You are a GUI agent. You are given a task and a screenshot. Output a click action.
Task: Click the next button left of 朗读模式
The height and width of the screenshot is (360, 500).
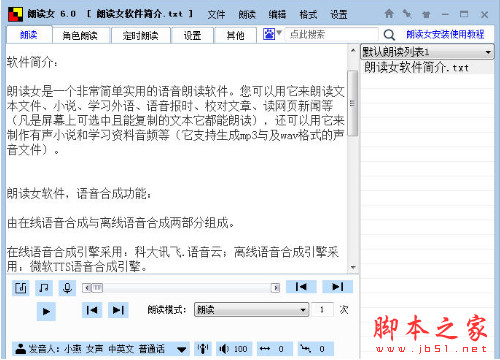point(118,310)
